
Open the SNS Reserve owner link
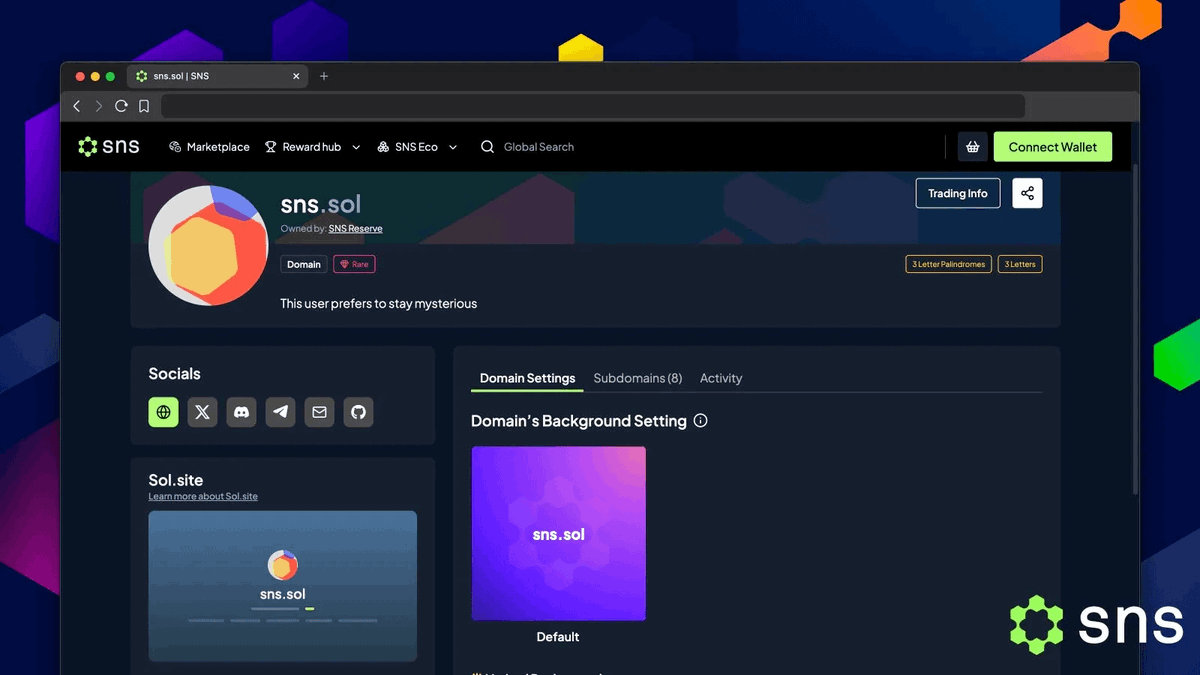[355, 229]
